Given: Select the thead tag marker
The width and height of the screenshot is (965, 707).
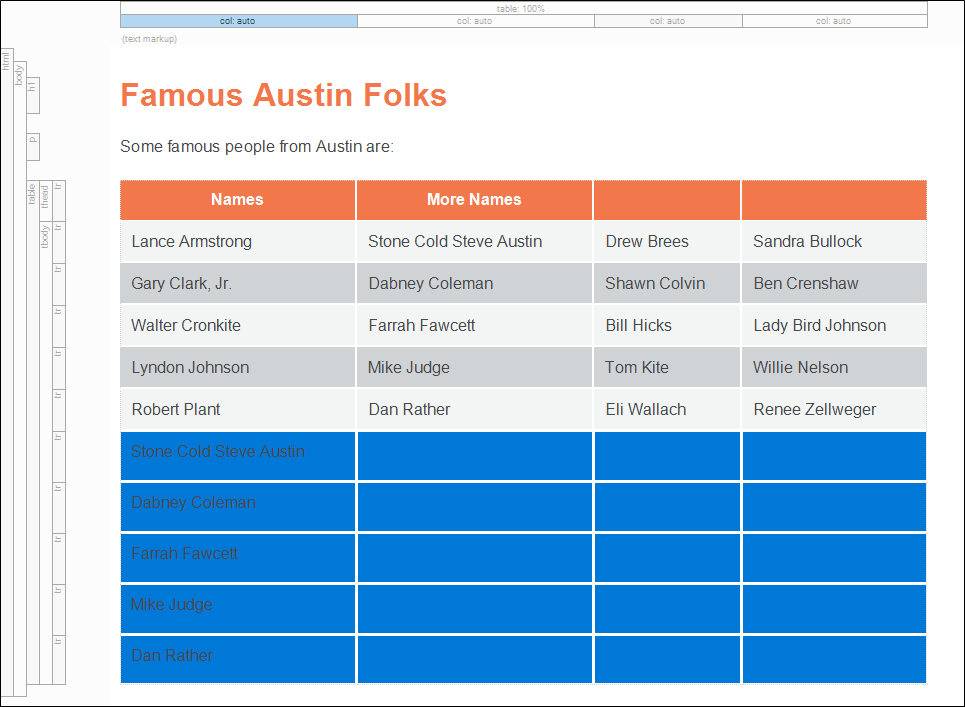Looking at the screenshot, I should tap(46, 201).
